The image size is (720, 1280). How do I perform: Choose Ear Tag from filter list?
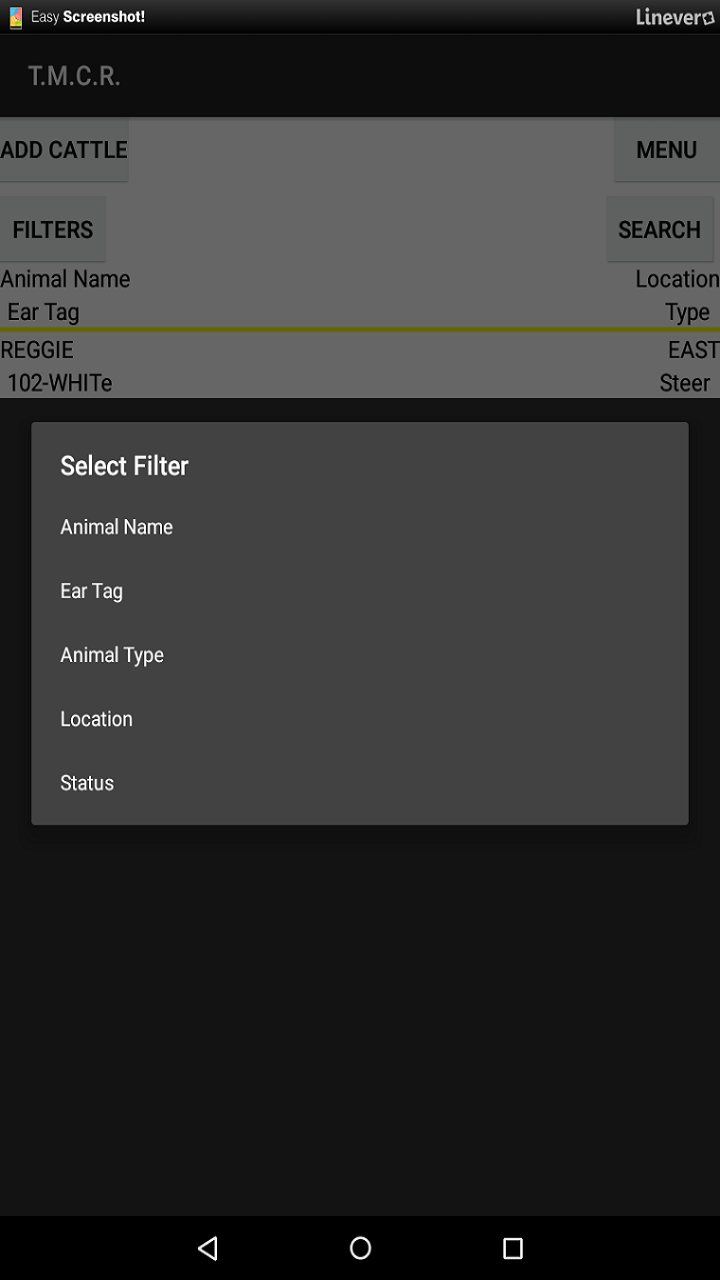point(91,591)
